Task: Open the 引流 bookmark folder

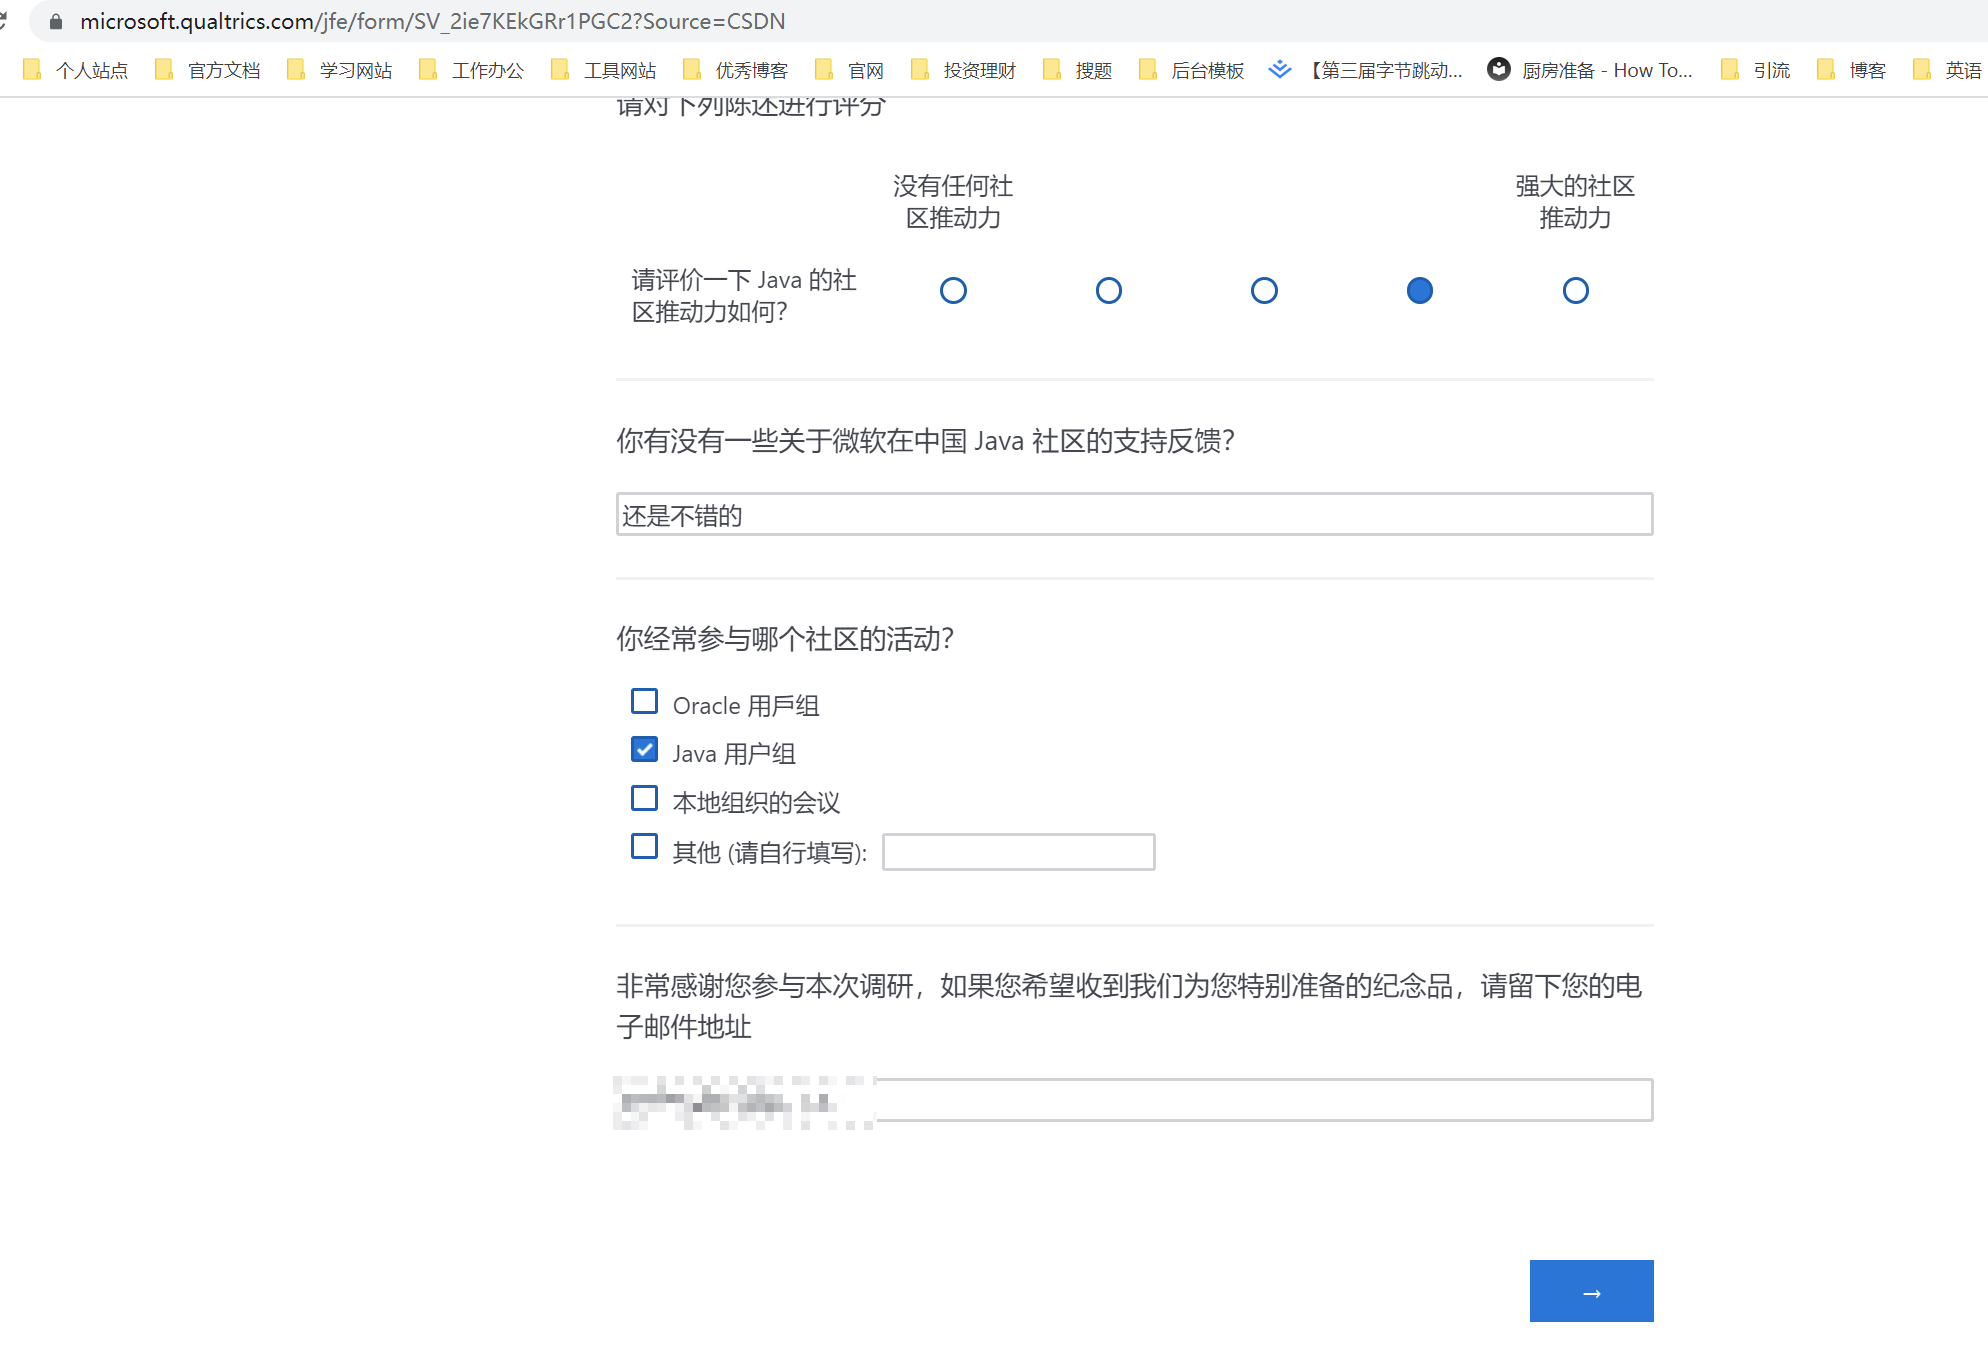Action: click(1755, 70)
